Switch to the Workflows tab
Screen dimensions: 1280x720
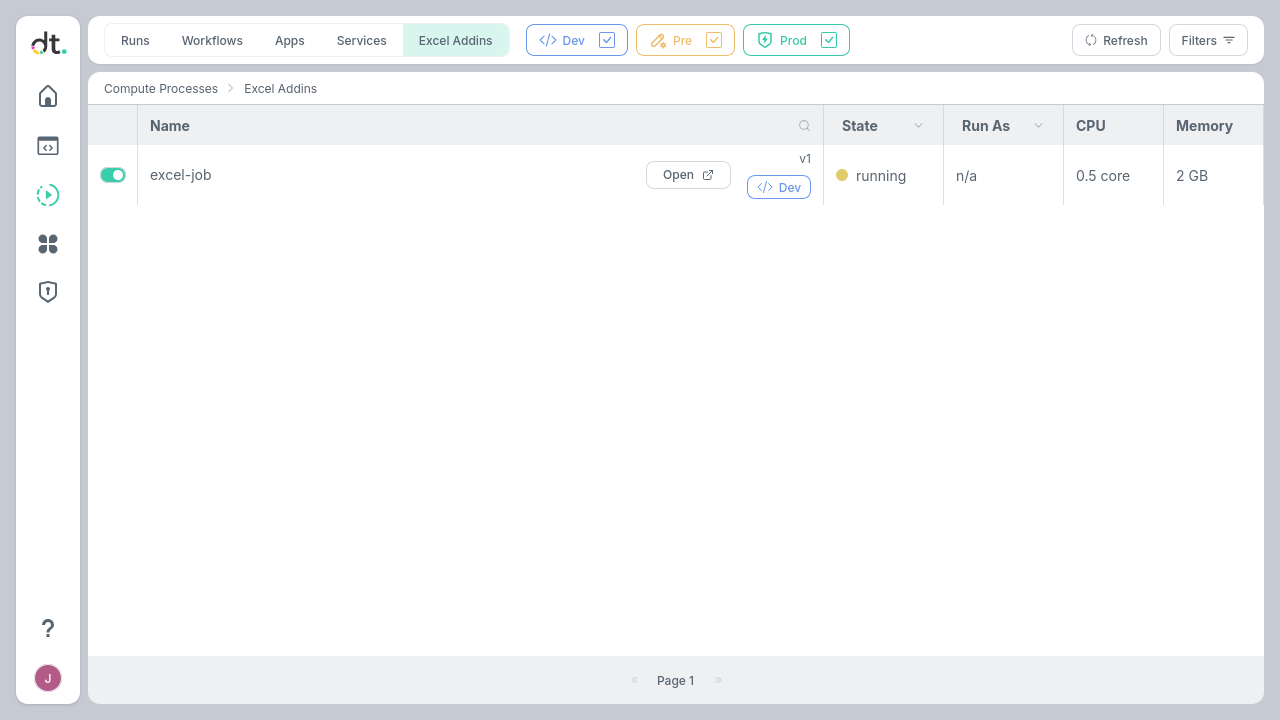212,41
